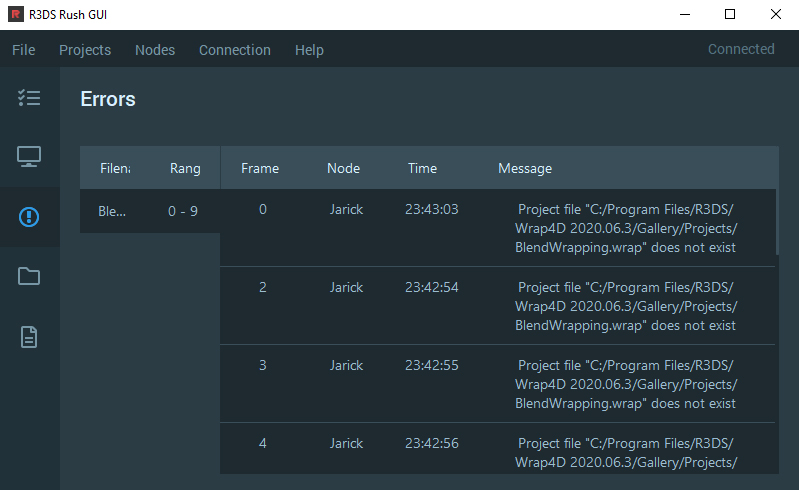The height and width of the screenshot is (490, 799).
Task: Maximize the R3DS Rush GUI window
Action: tap(730, 14)
